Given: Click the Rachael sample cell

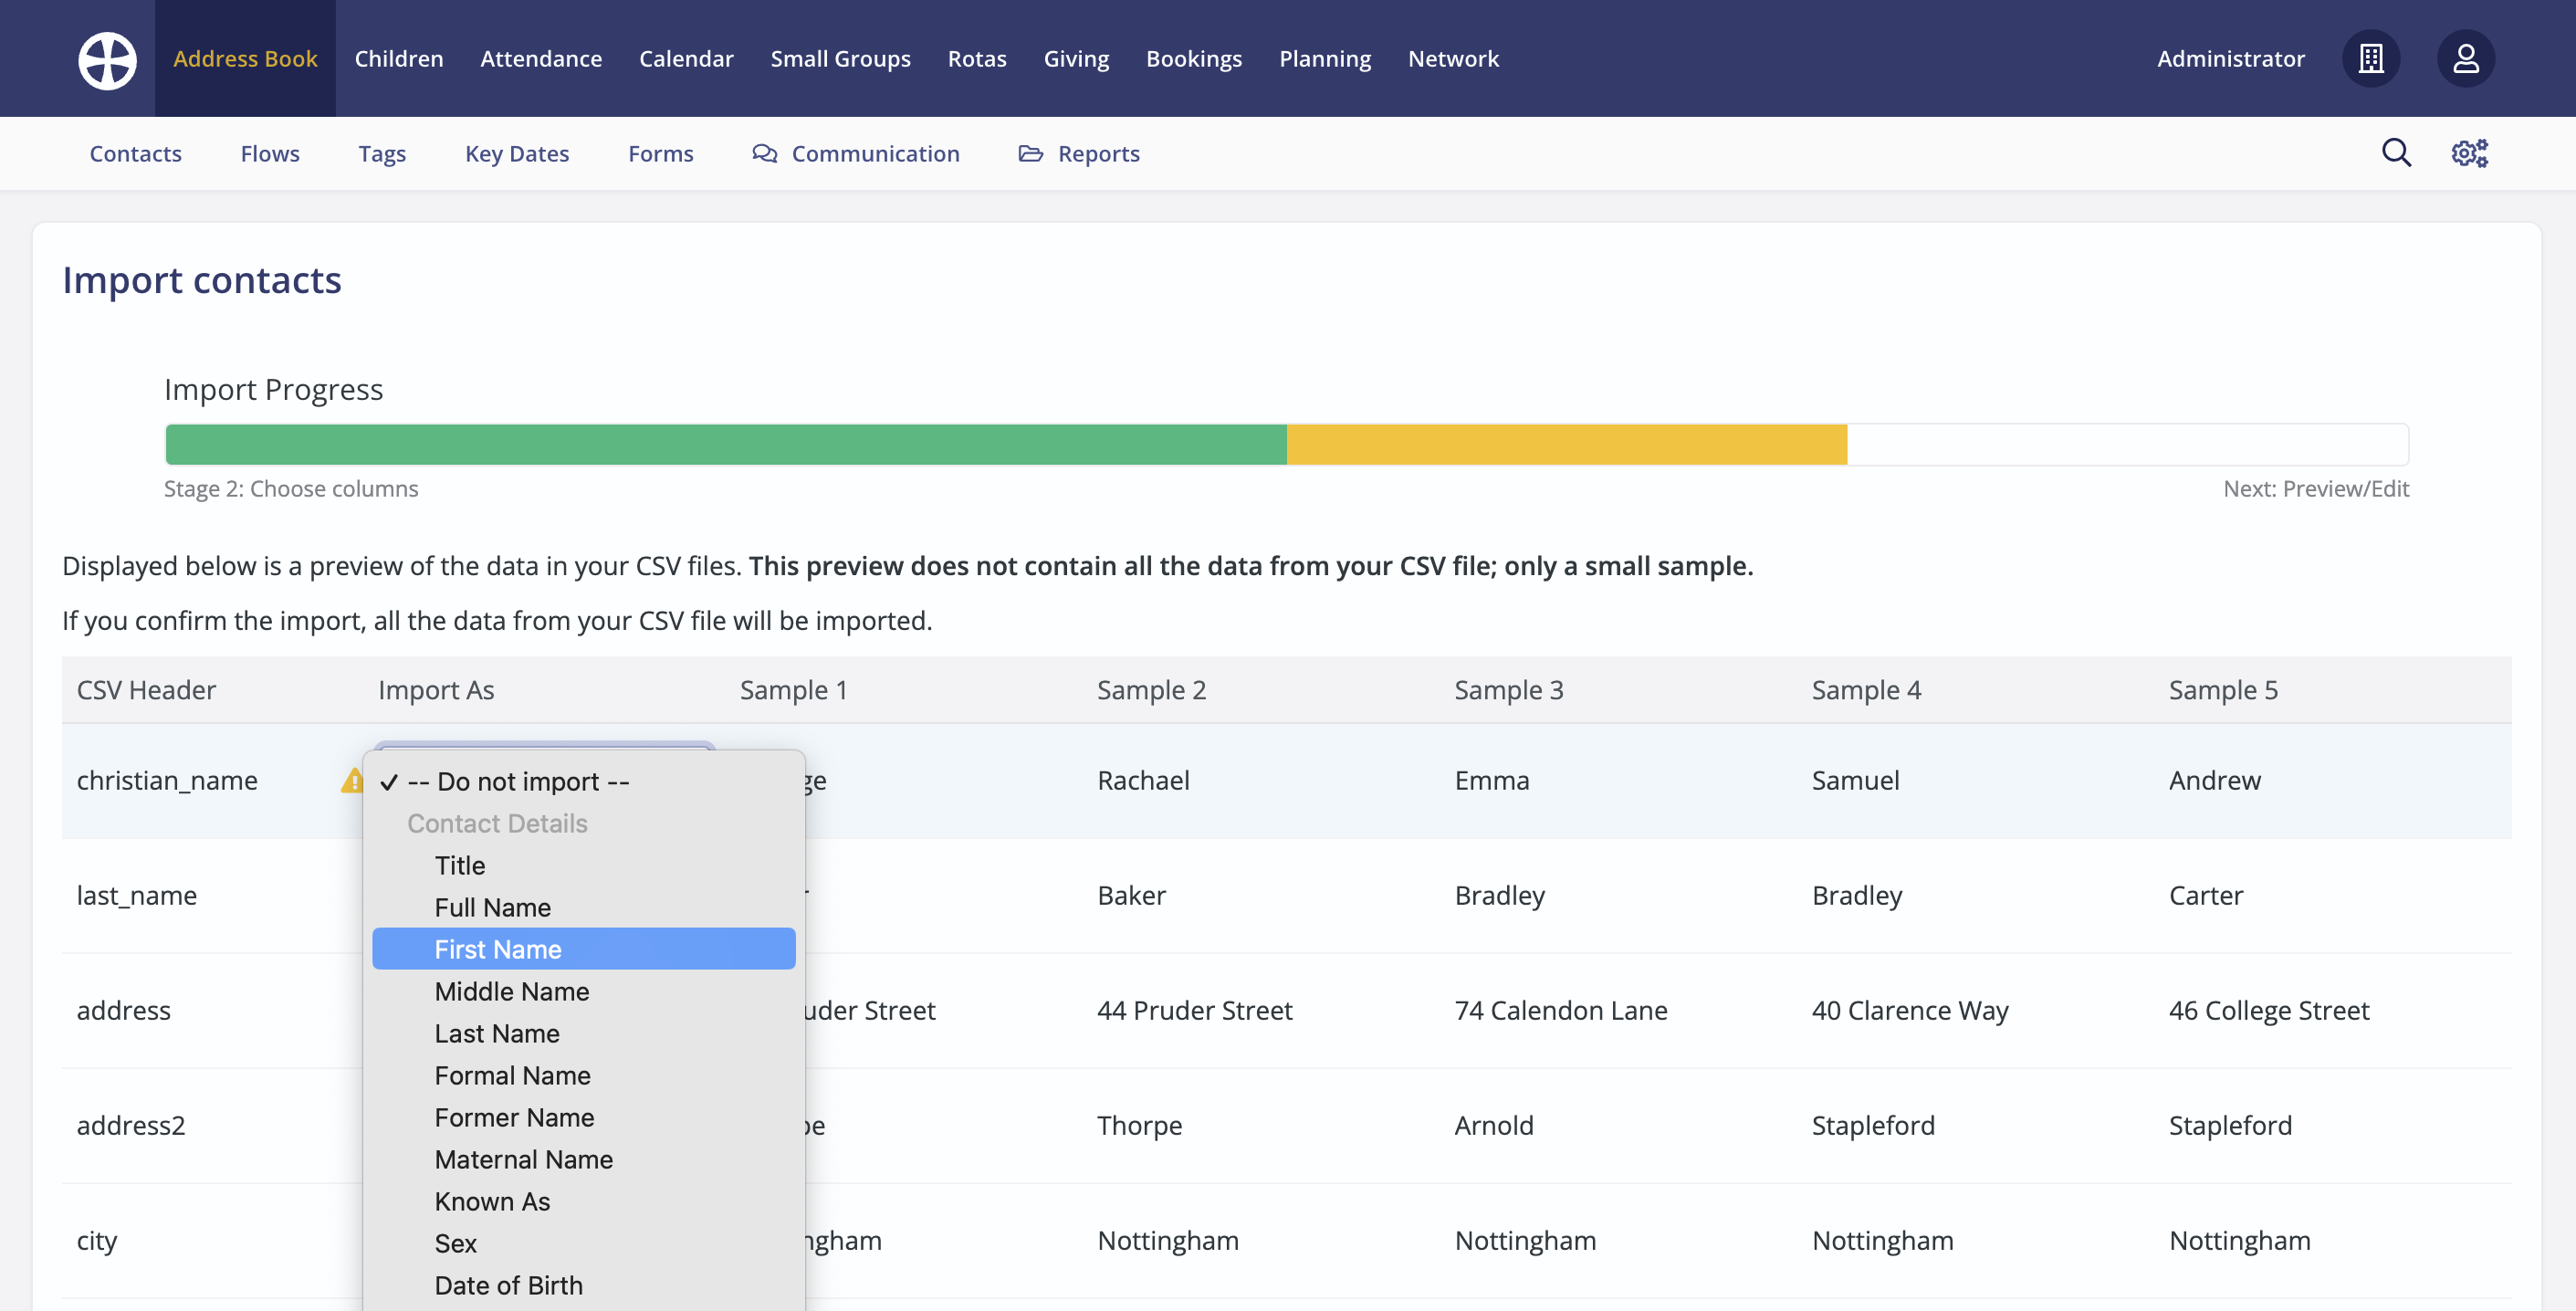Looking at the screenshot, I should [1143, 780].
